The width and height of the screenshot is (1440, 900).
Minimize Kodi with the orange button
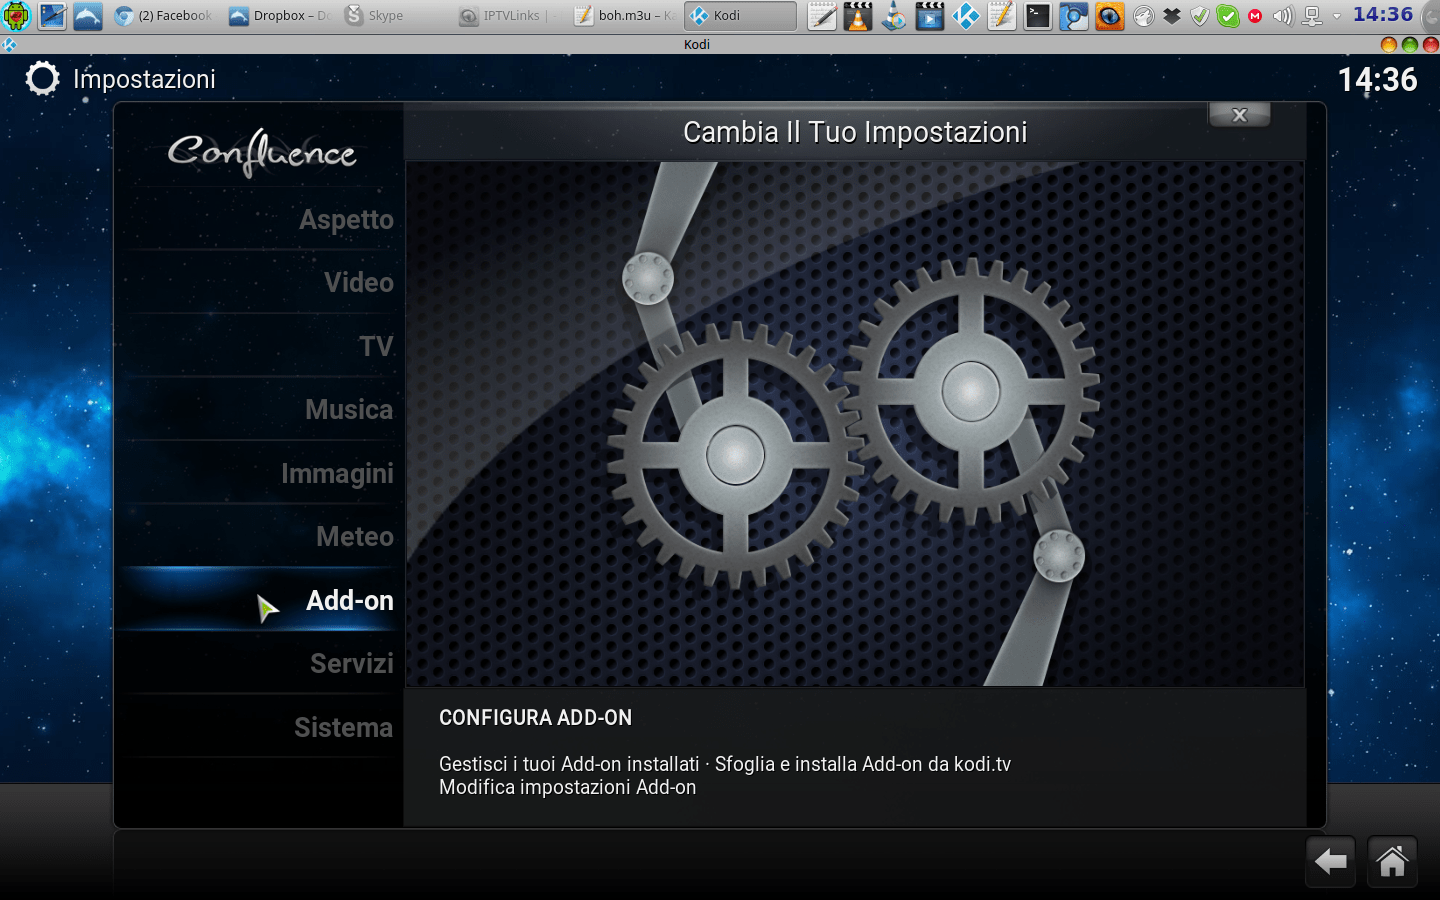[1388, 44]
